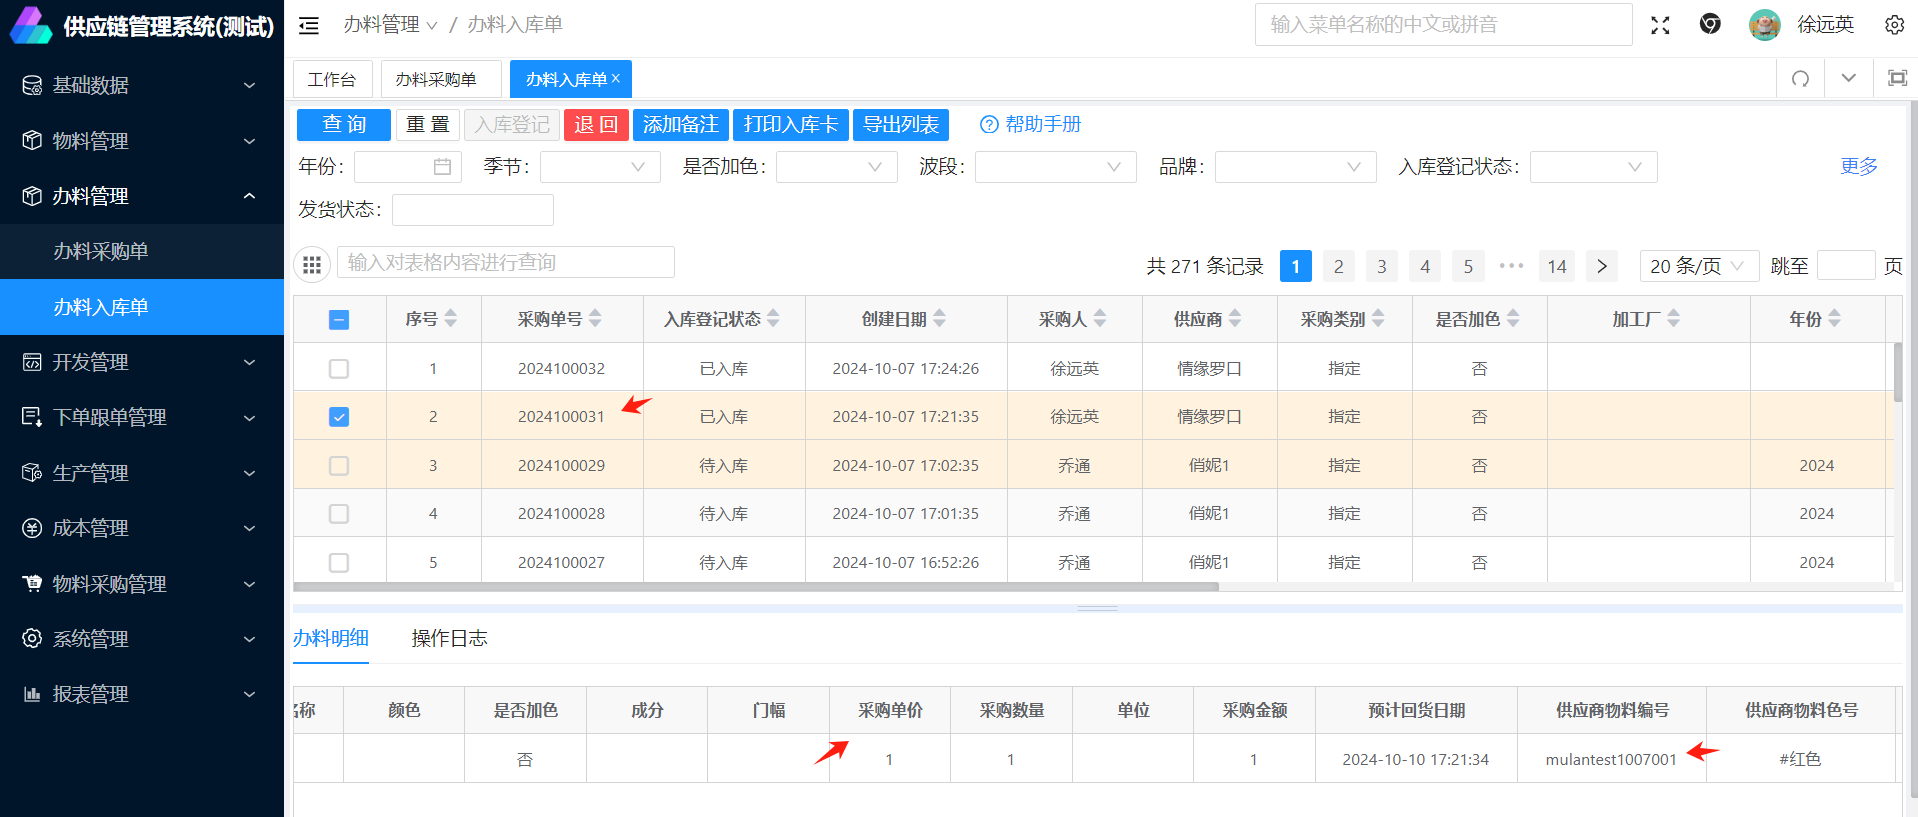Close the 办料入库单 tab

616,78
